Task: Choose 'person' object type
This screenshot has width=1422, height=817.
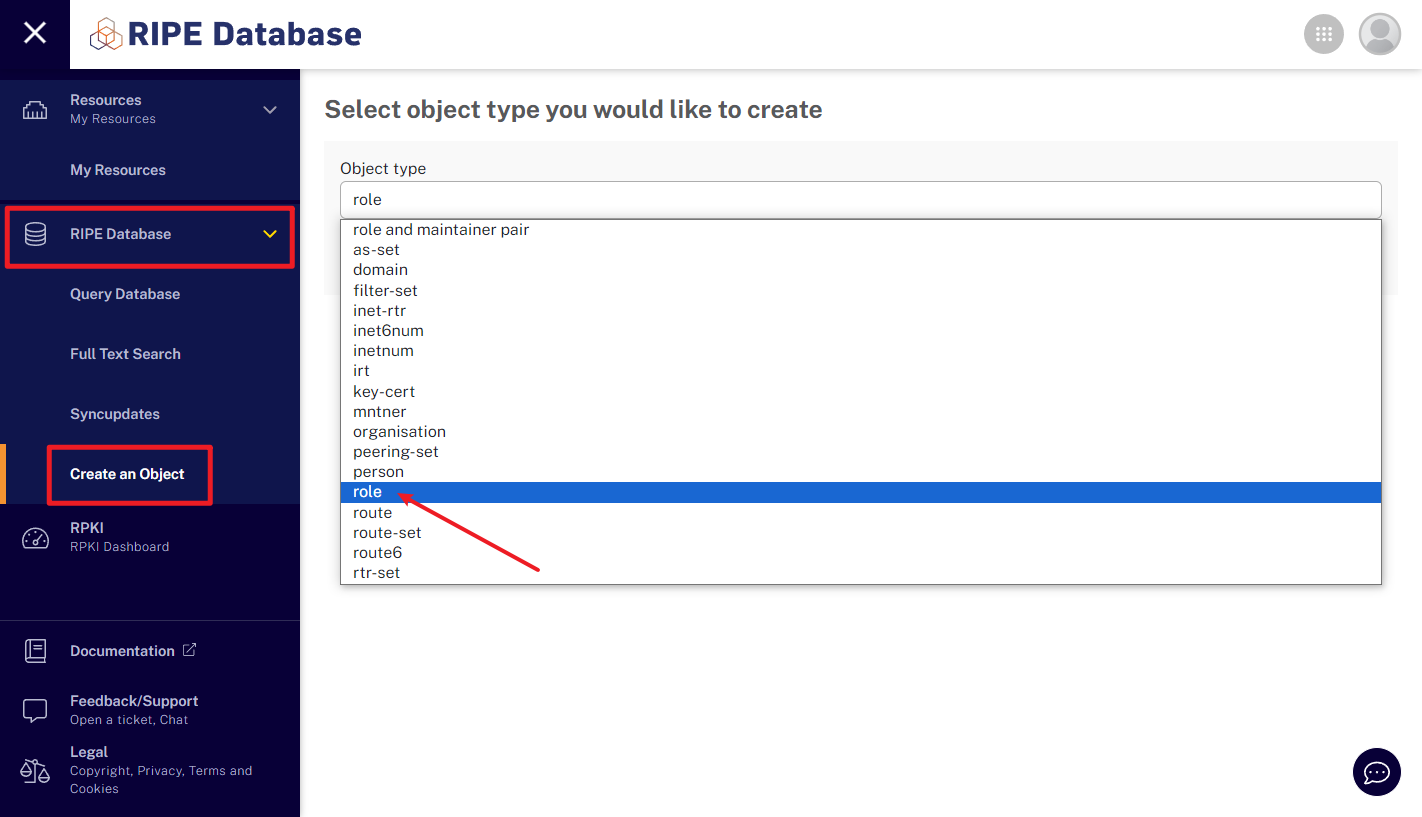Action: pyautogui.click(x=861, y=472)
